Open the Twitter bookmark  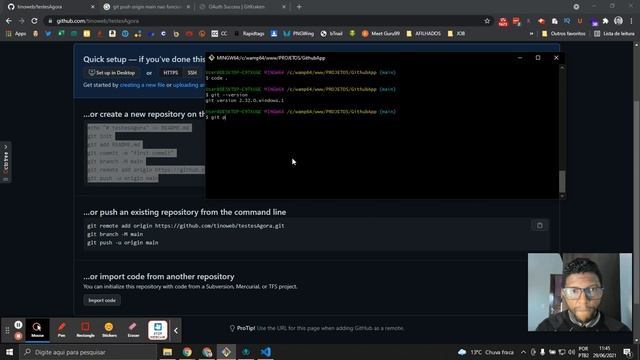[x=48, y=34]
